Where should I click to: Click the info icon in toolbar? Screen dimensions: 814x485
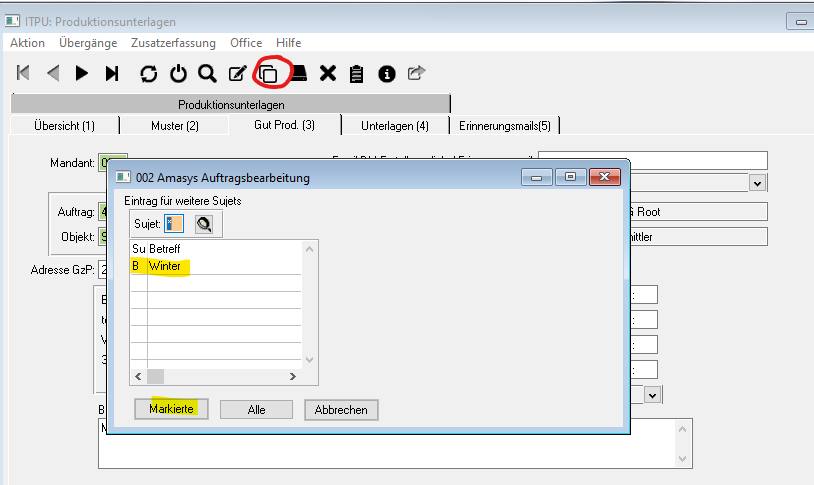387,73
